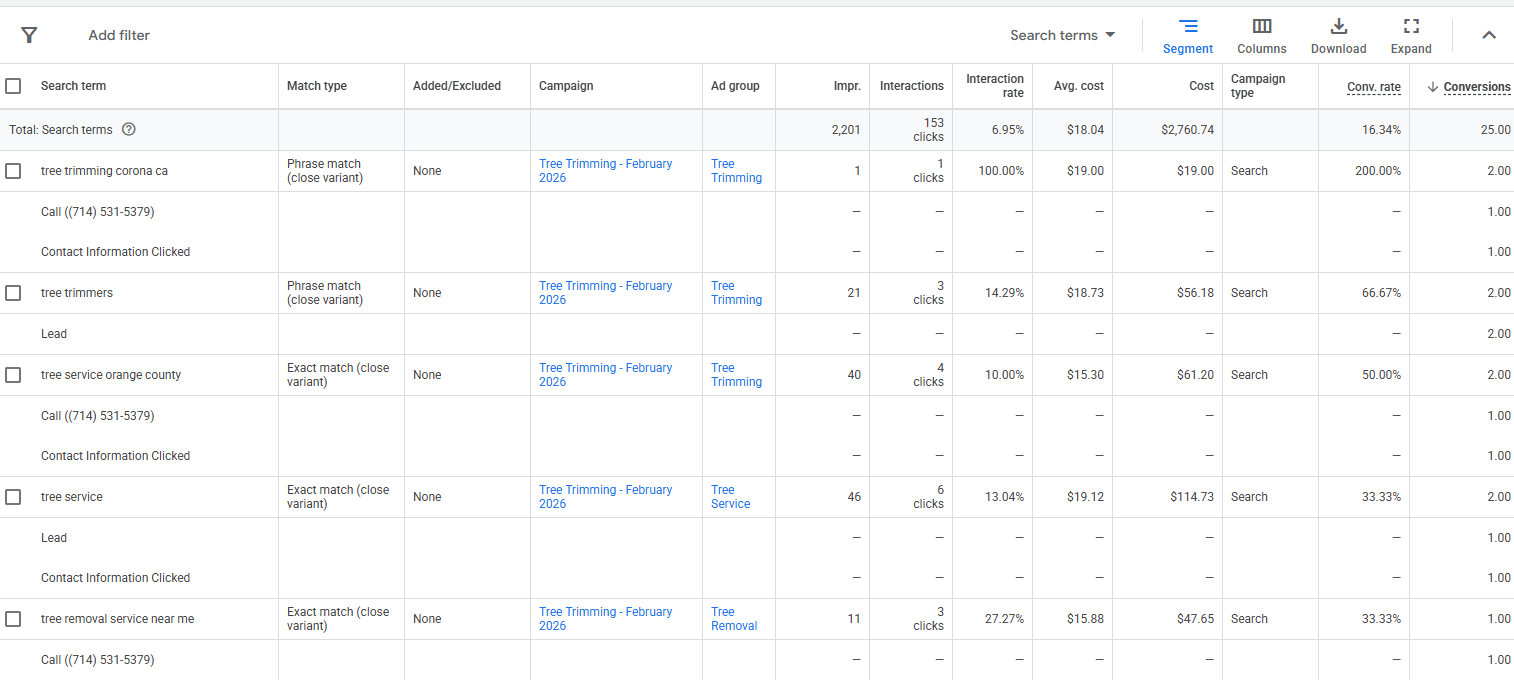Click search term 'tree removal service near me'
Viewport: 1514px width, 680px height.
[x=117, y=619]
